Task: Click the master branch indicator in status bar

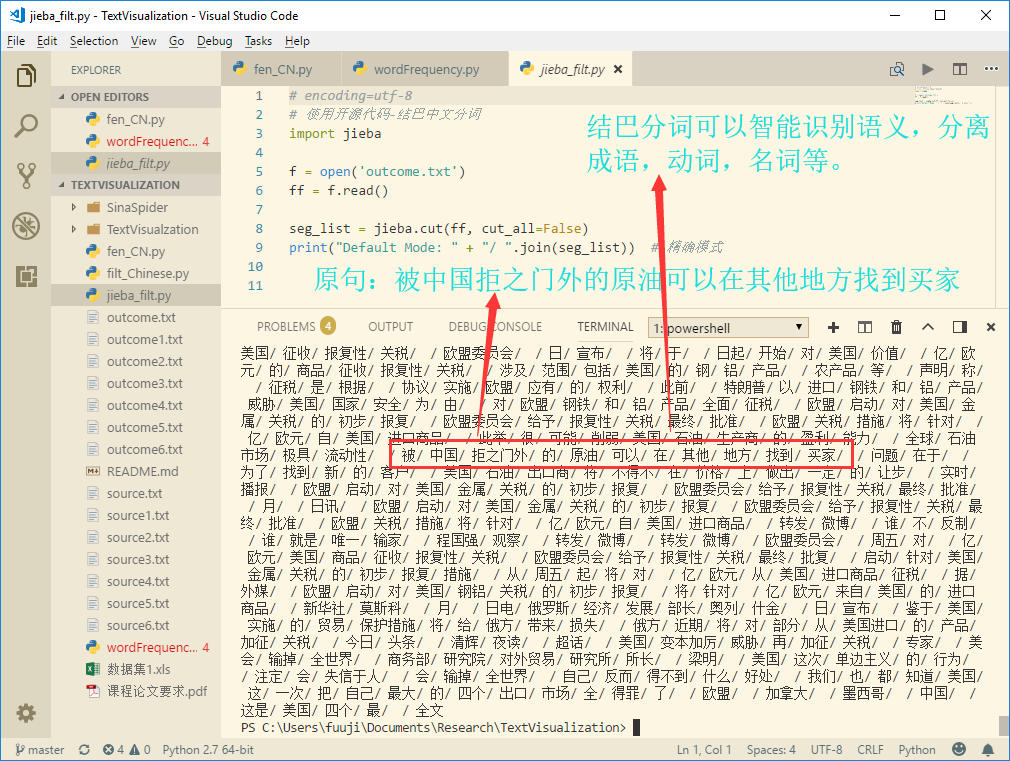Action: pyautogui.click(x=40, y=750)
